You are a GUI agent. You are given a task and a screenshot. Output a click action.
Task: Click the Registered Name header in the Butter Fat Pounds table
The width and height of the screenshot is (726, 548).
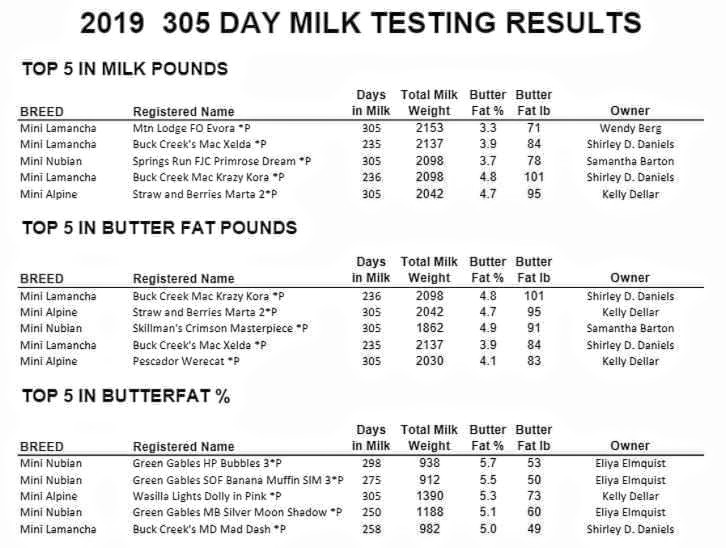[x=183, y=279]
